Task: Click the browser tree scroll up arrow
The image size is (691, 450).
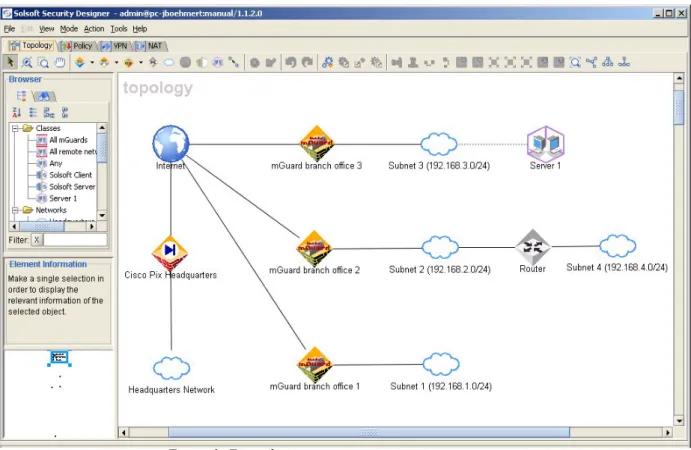Action: click(102, 128)
